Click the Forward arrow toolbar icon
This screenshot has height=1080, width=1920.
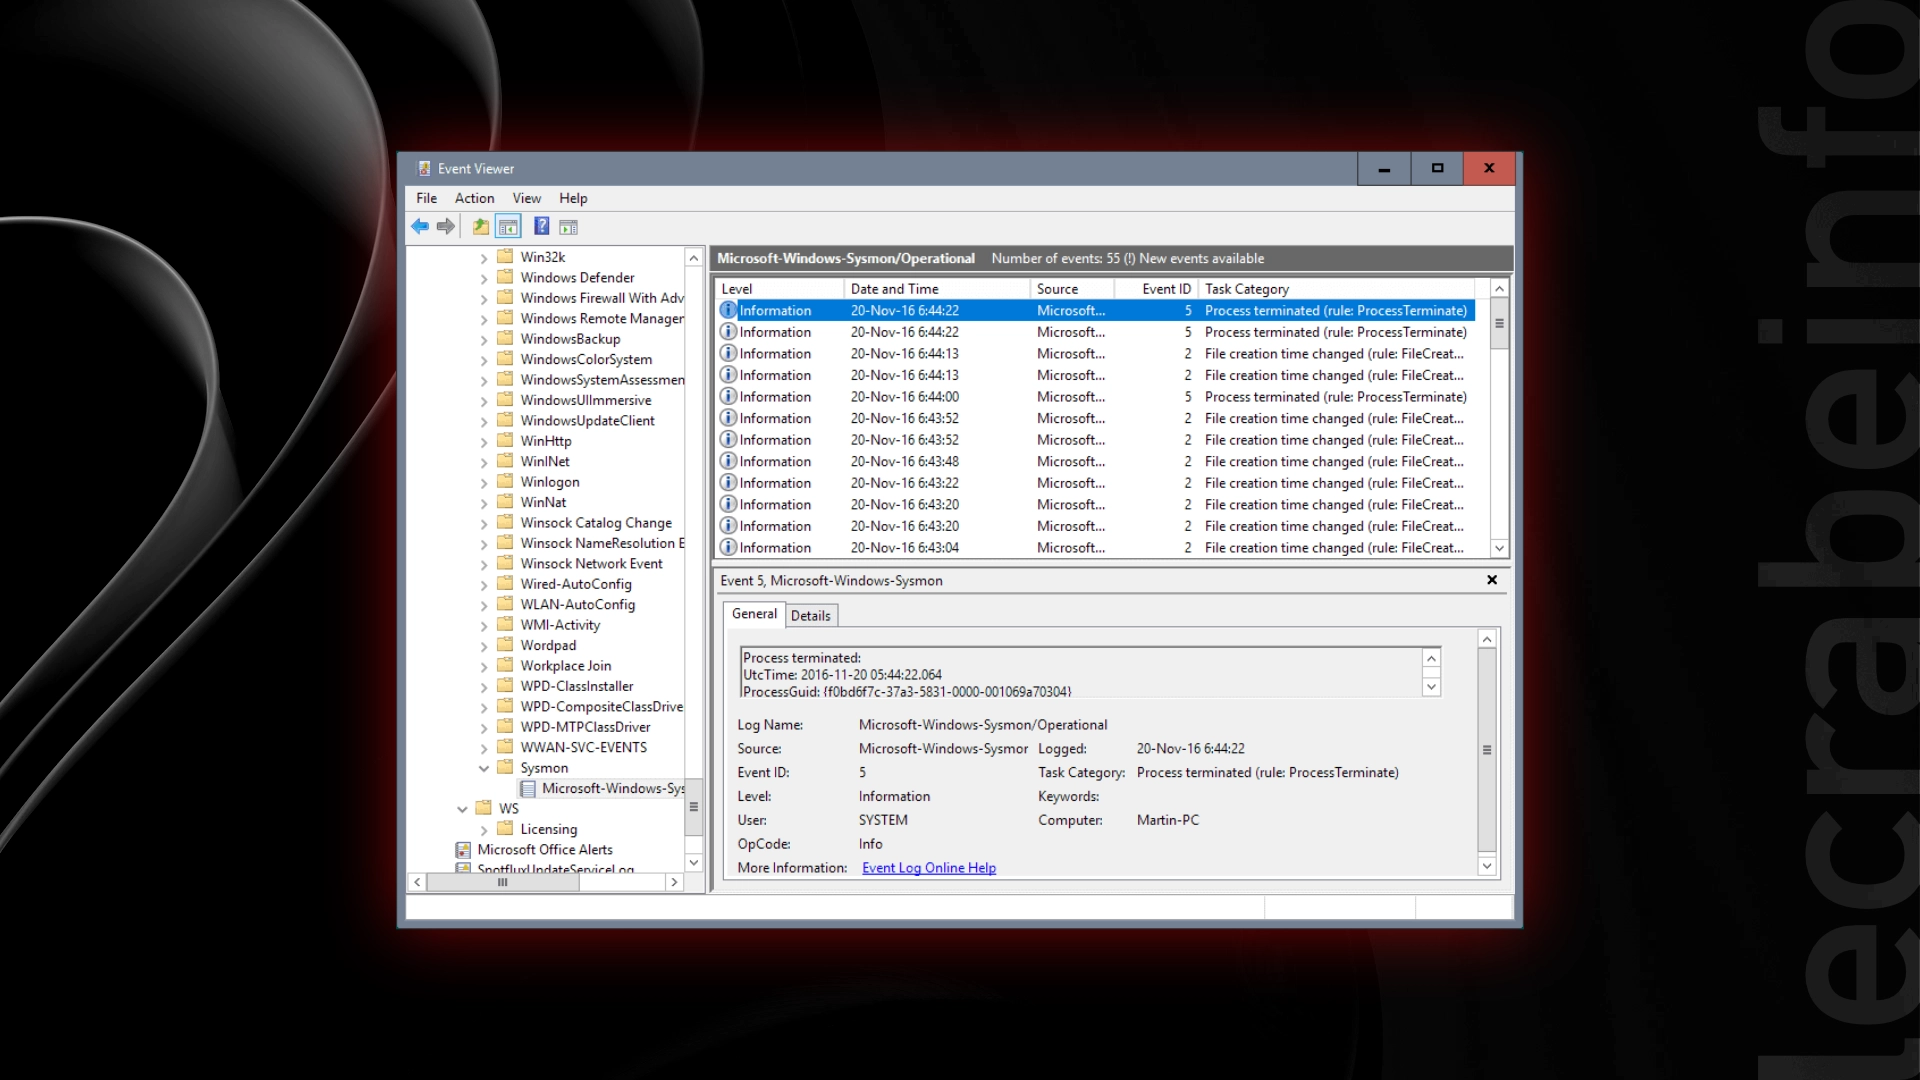coord(446,227)
